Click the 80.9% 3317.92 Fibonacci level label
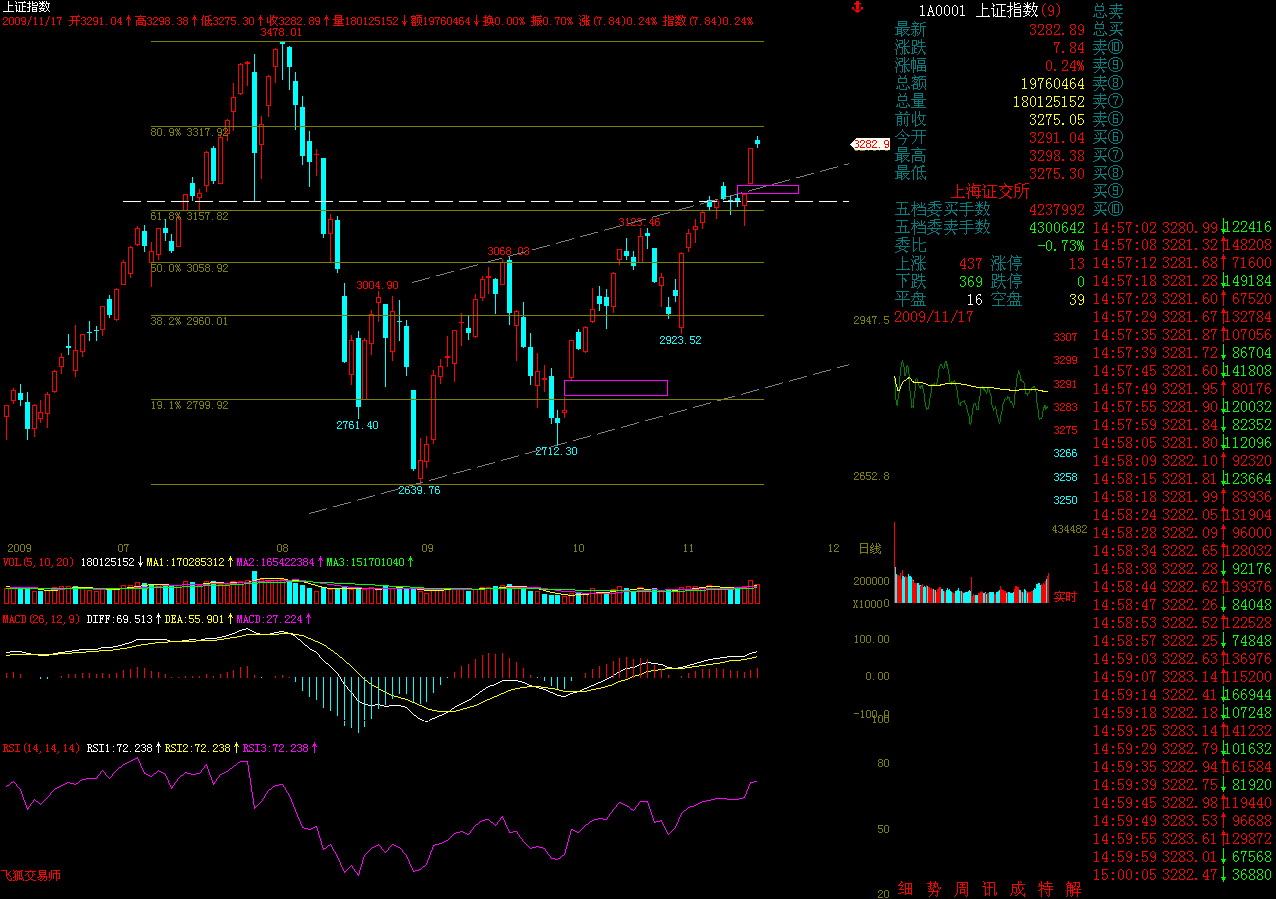This screenshot has width=1276, height=899. click(x=190, y=132)
